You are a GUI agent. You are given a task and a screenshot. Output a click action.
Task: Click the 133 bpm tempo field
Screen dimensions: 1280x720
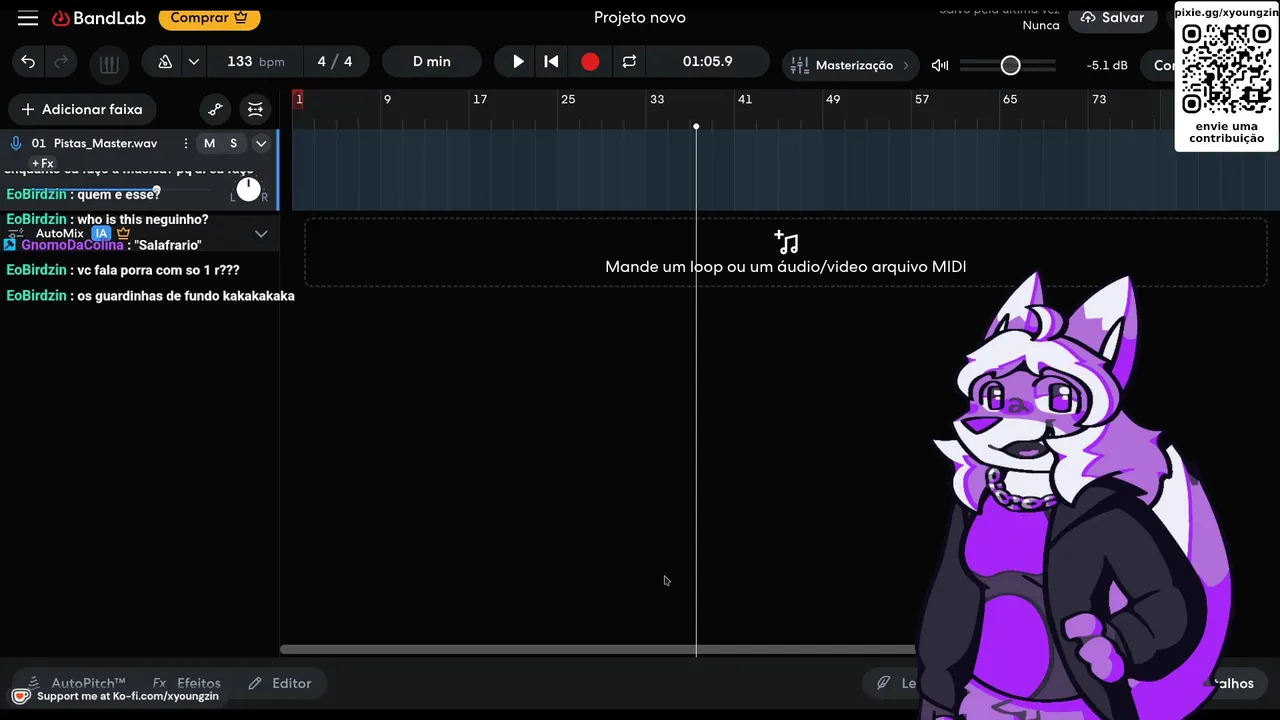pos(255,62)
